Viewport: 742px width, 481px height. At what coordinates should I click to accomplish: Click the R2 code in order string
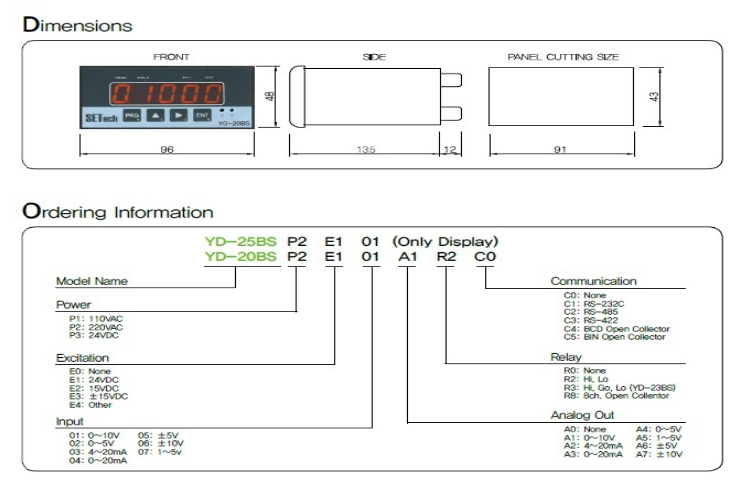pos(445,257)
